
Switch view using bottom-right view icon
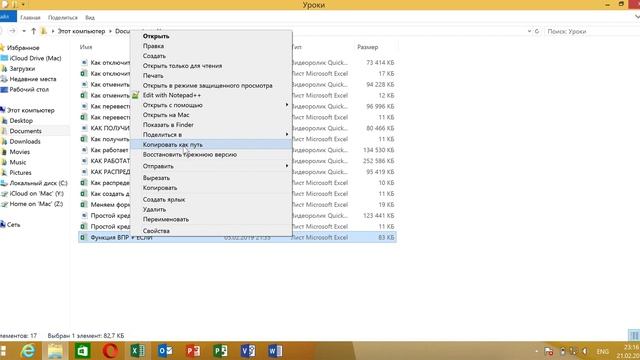(634, 336)
